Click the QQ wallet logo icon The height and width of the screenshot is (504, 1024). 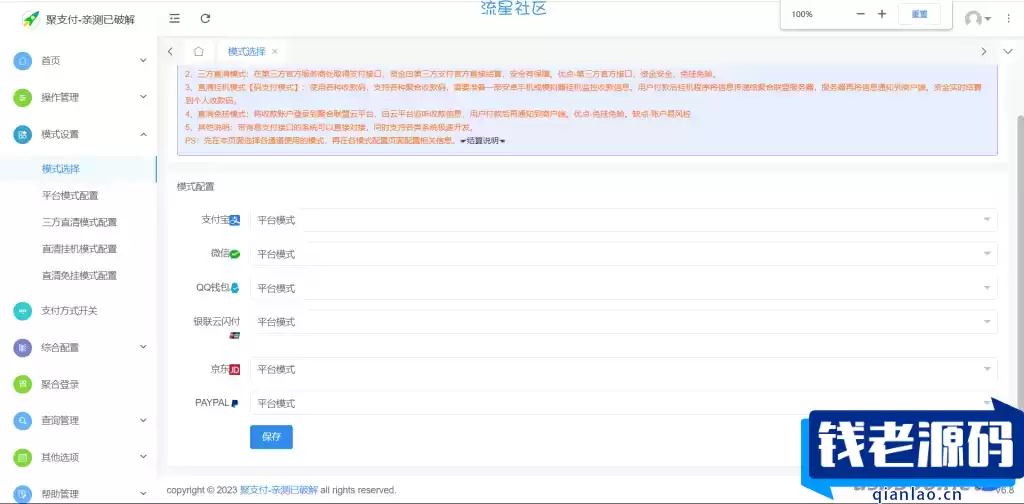point(234,288)
